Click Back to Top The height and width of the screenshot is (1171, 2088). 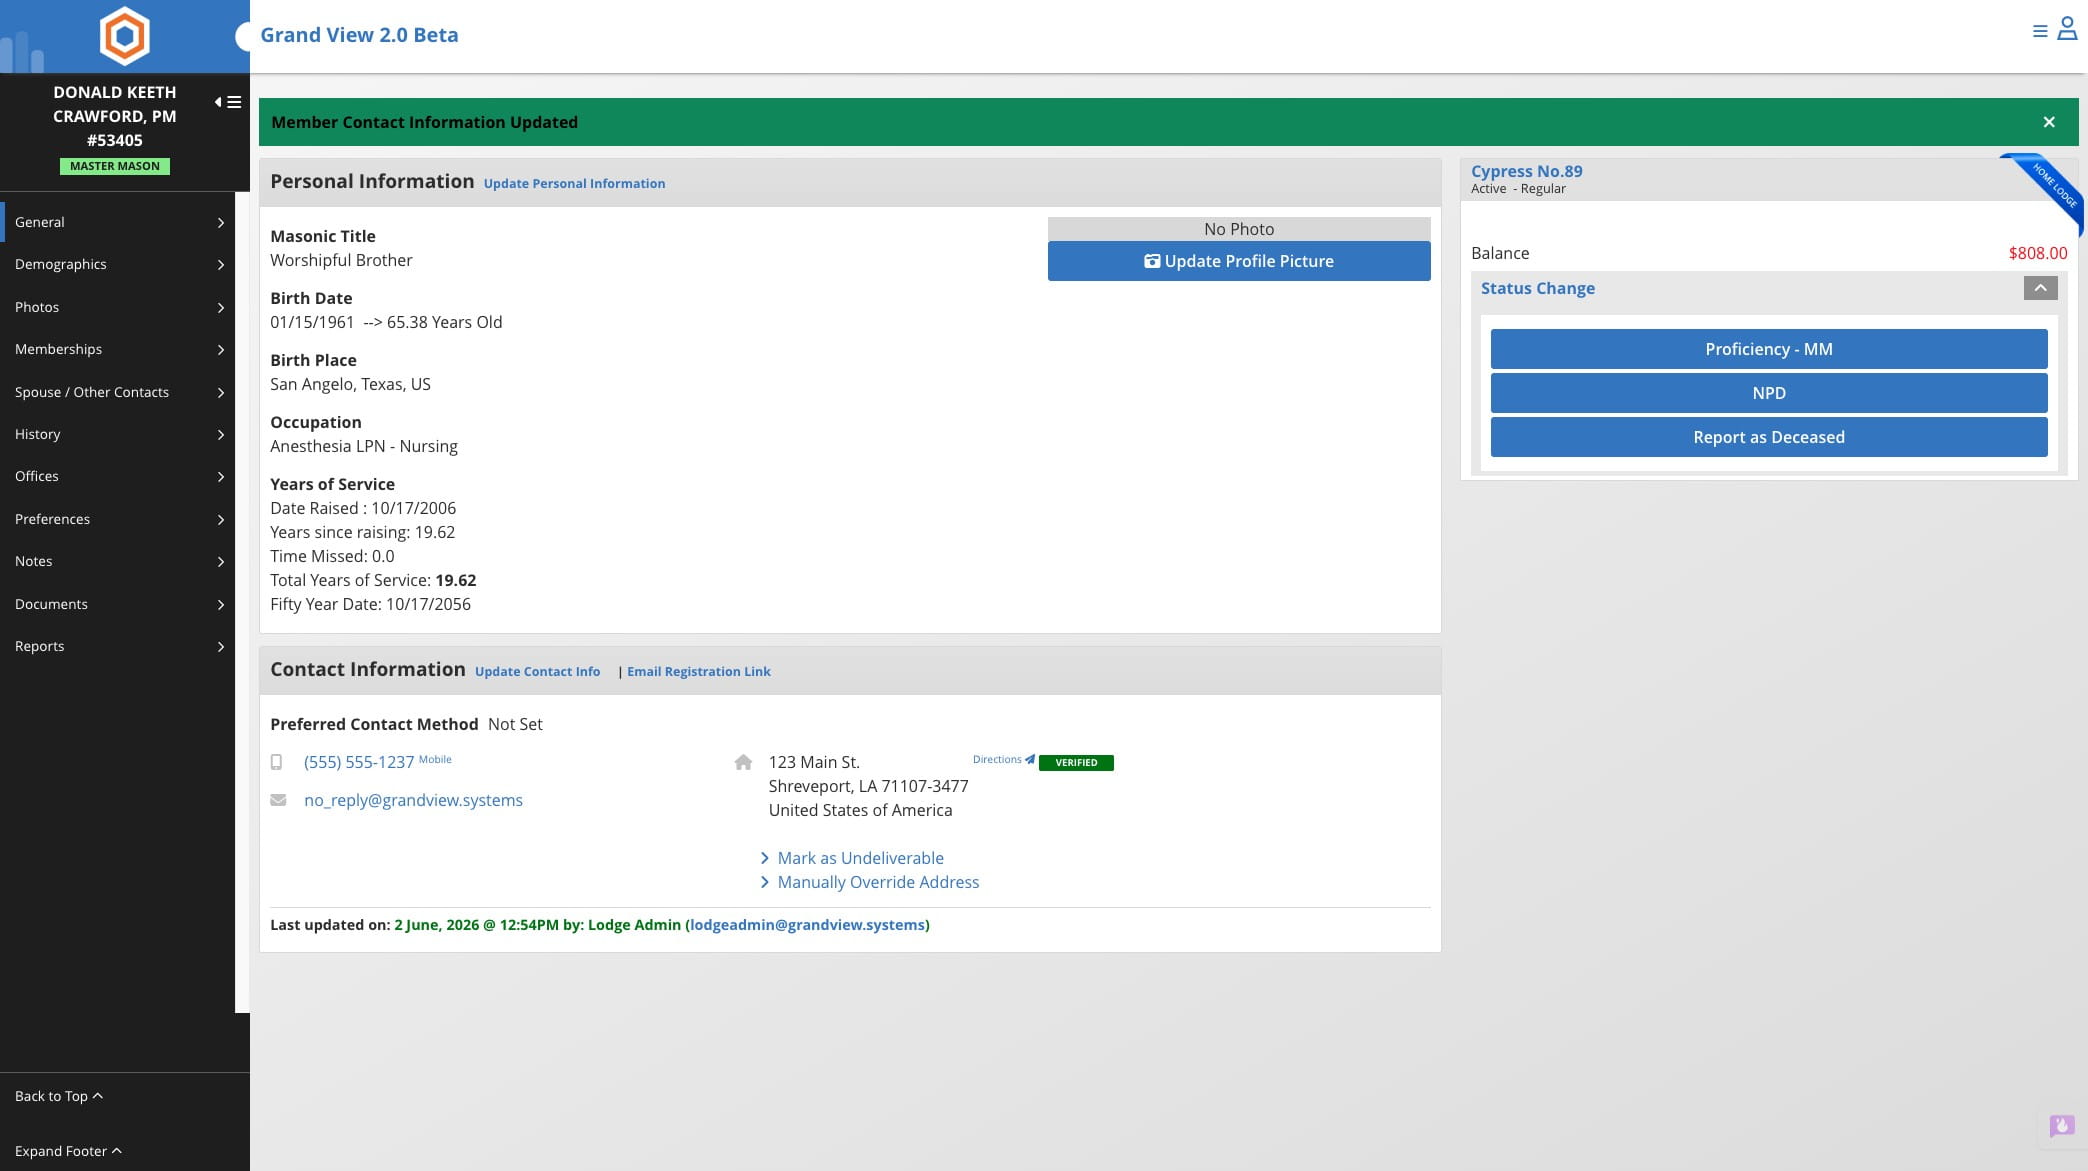[59, 1096]
